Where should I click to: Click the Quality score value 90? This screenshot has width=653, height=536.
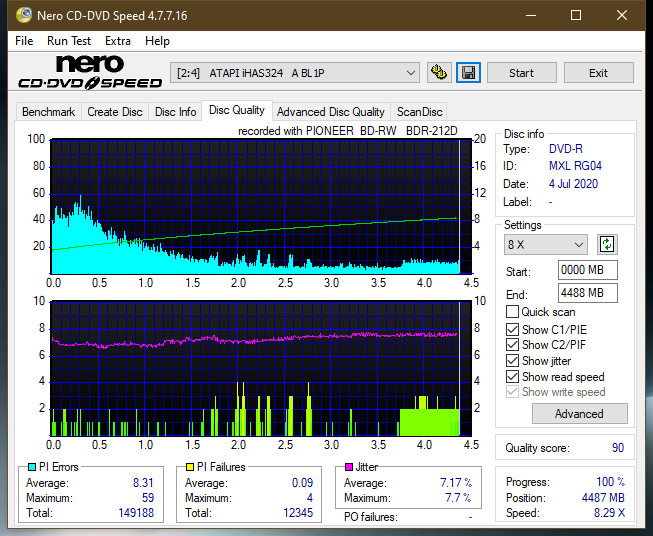pyautogui.click(x=618, y=448)
